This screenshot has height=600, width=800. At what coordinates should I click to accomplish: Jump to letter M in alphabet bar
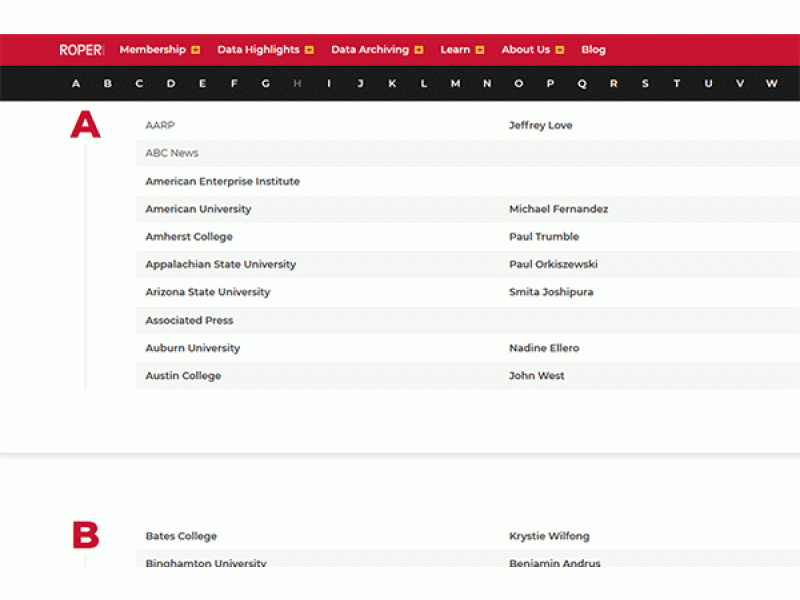455,84
